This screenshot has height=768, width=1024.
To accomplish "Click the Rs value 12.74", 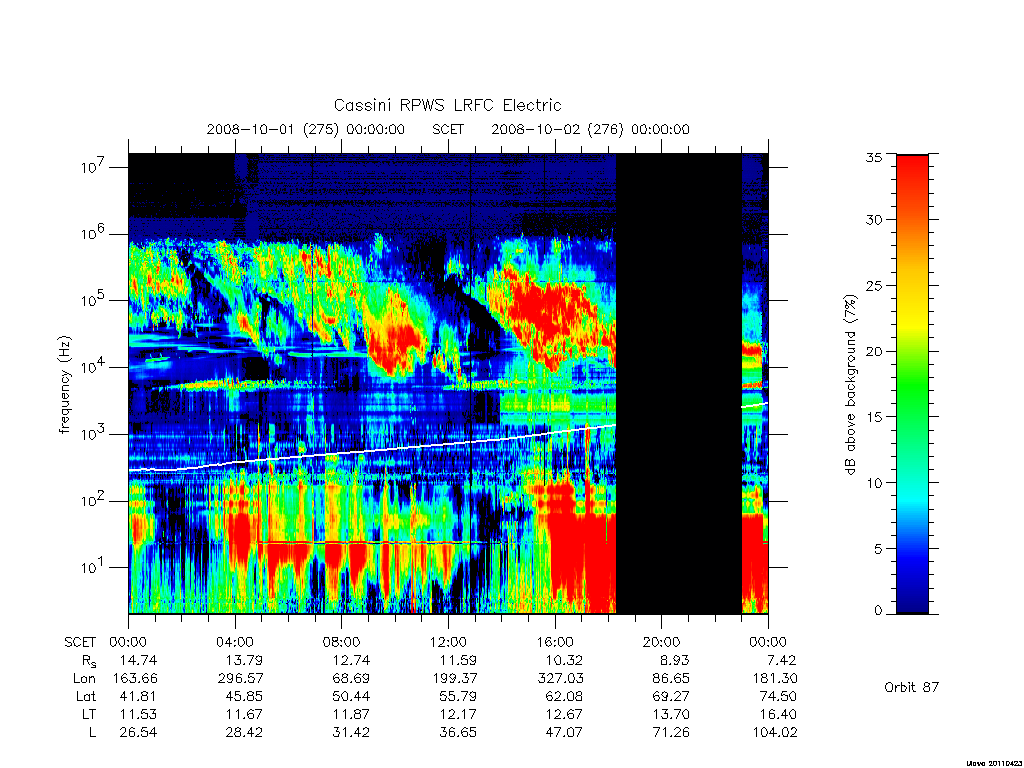I will coord(351,660).
